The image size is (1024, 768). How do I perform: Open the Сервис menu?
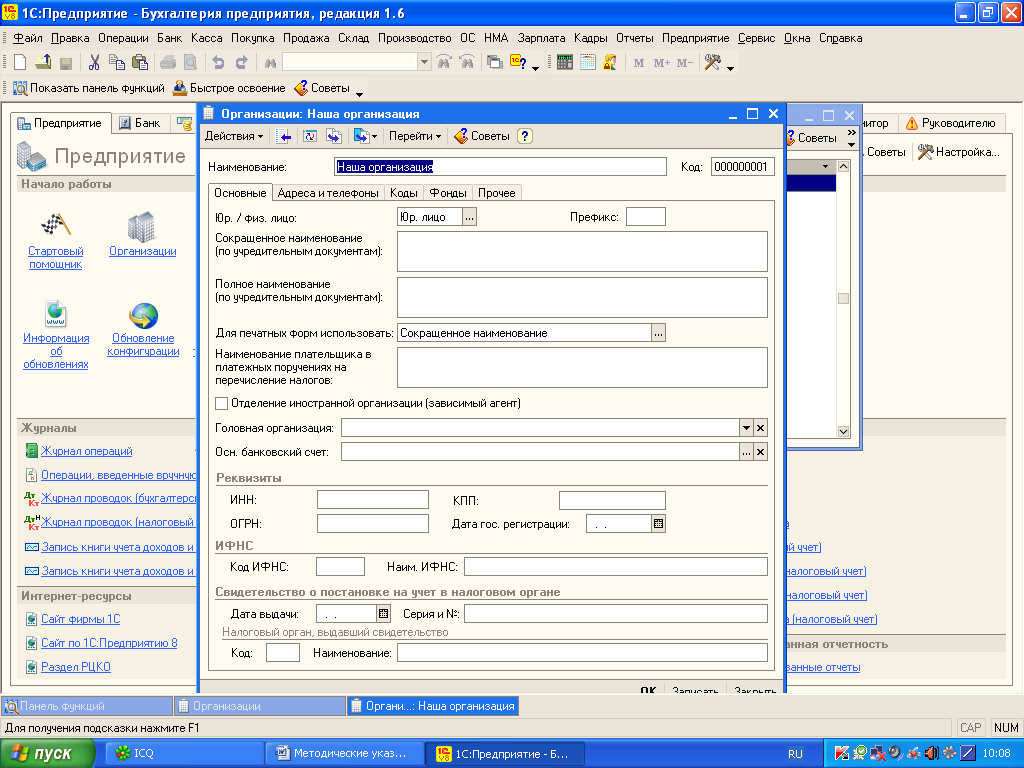tap(756, 38)
